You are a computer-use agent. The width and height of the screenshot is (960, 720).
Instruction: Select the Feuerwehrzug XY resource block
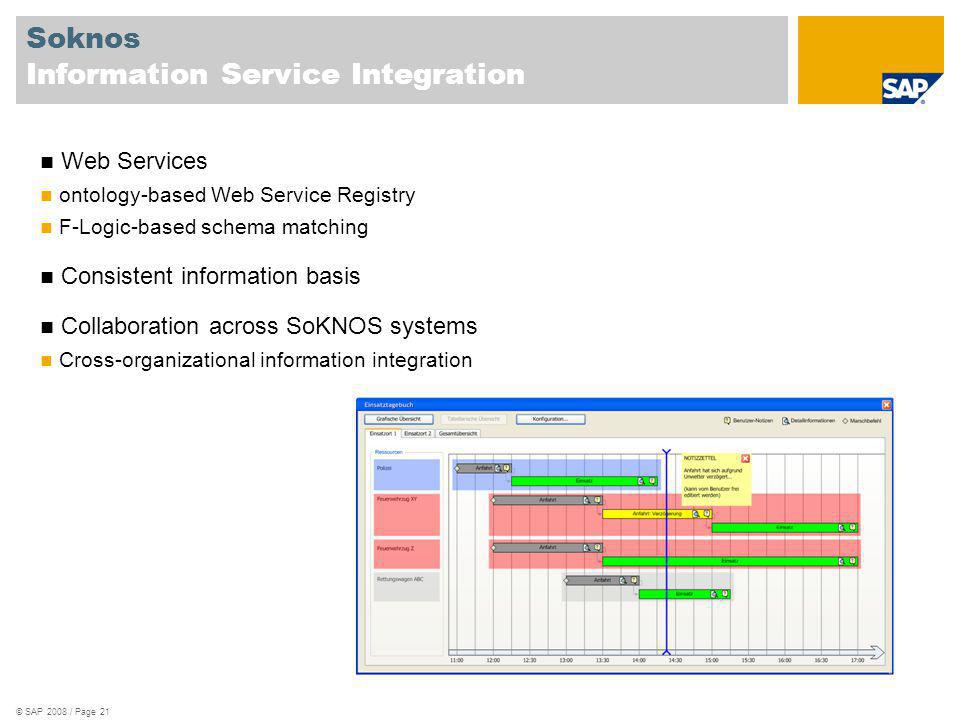point(407,514)
